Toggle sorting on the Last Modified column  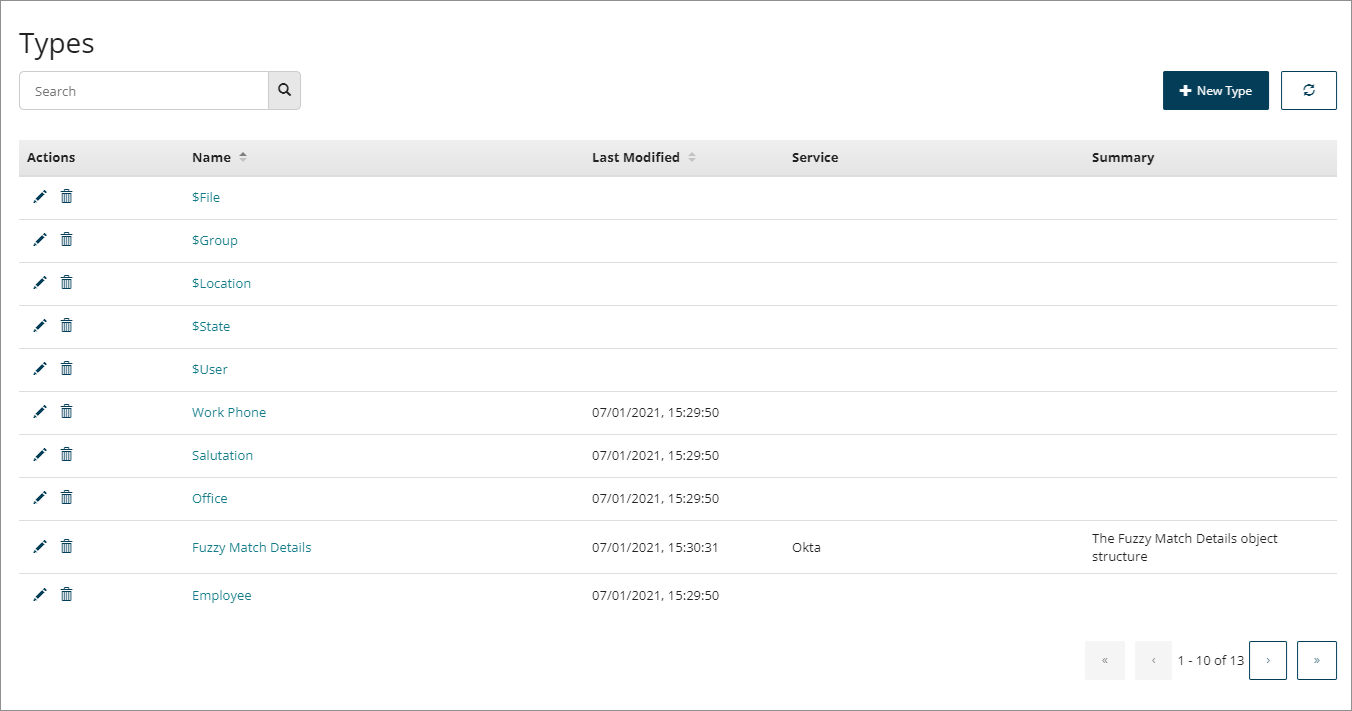(x=693, y=157)
